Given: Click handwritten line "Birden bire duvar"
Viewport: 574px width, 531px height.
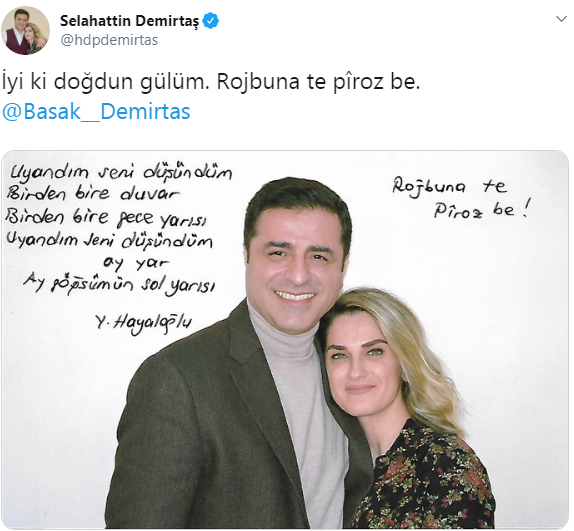Looking at the screenshot, I should 93,194.
